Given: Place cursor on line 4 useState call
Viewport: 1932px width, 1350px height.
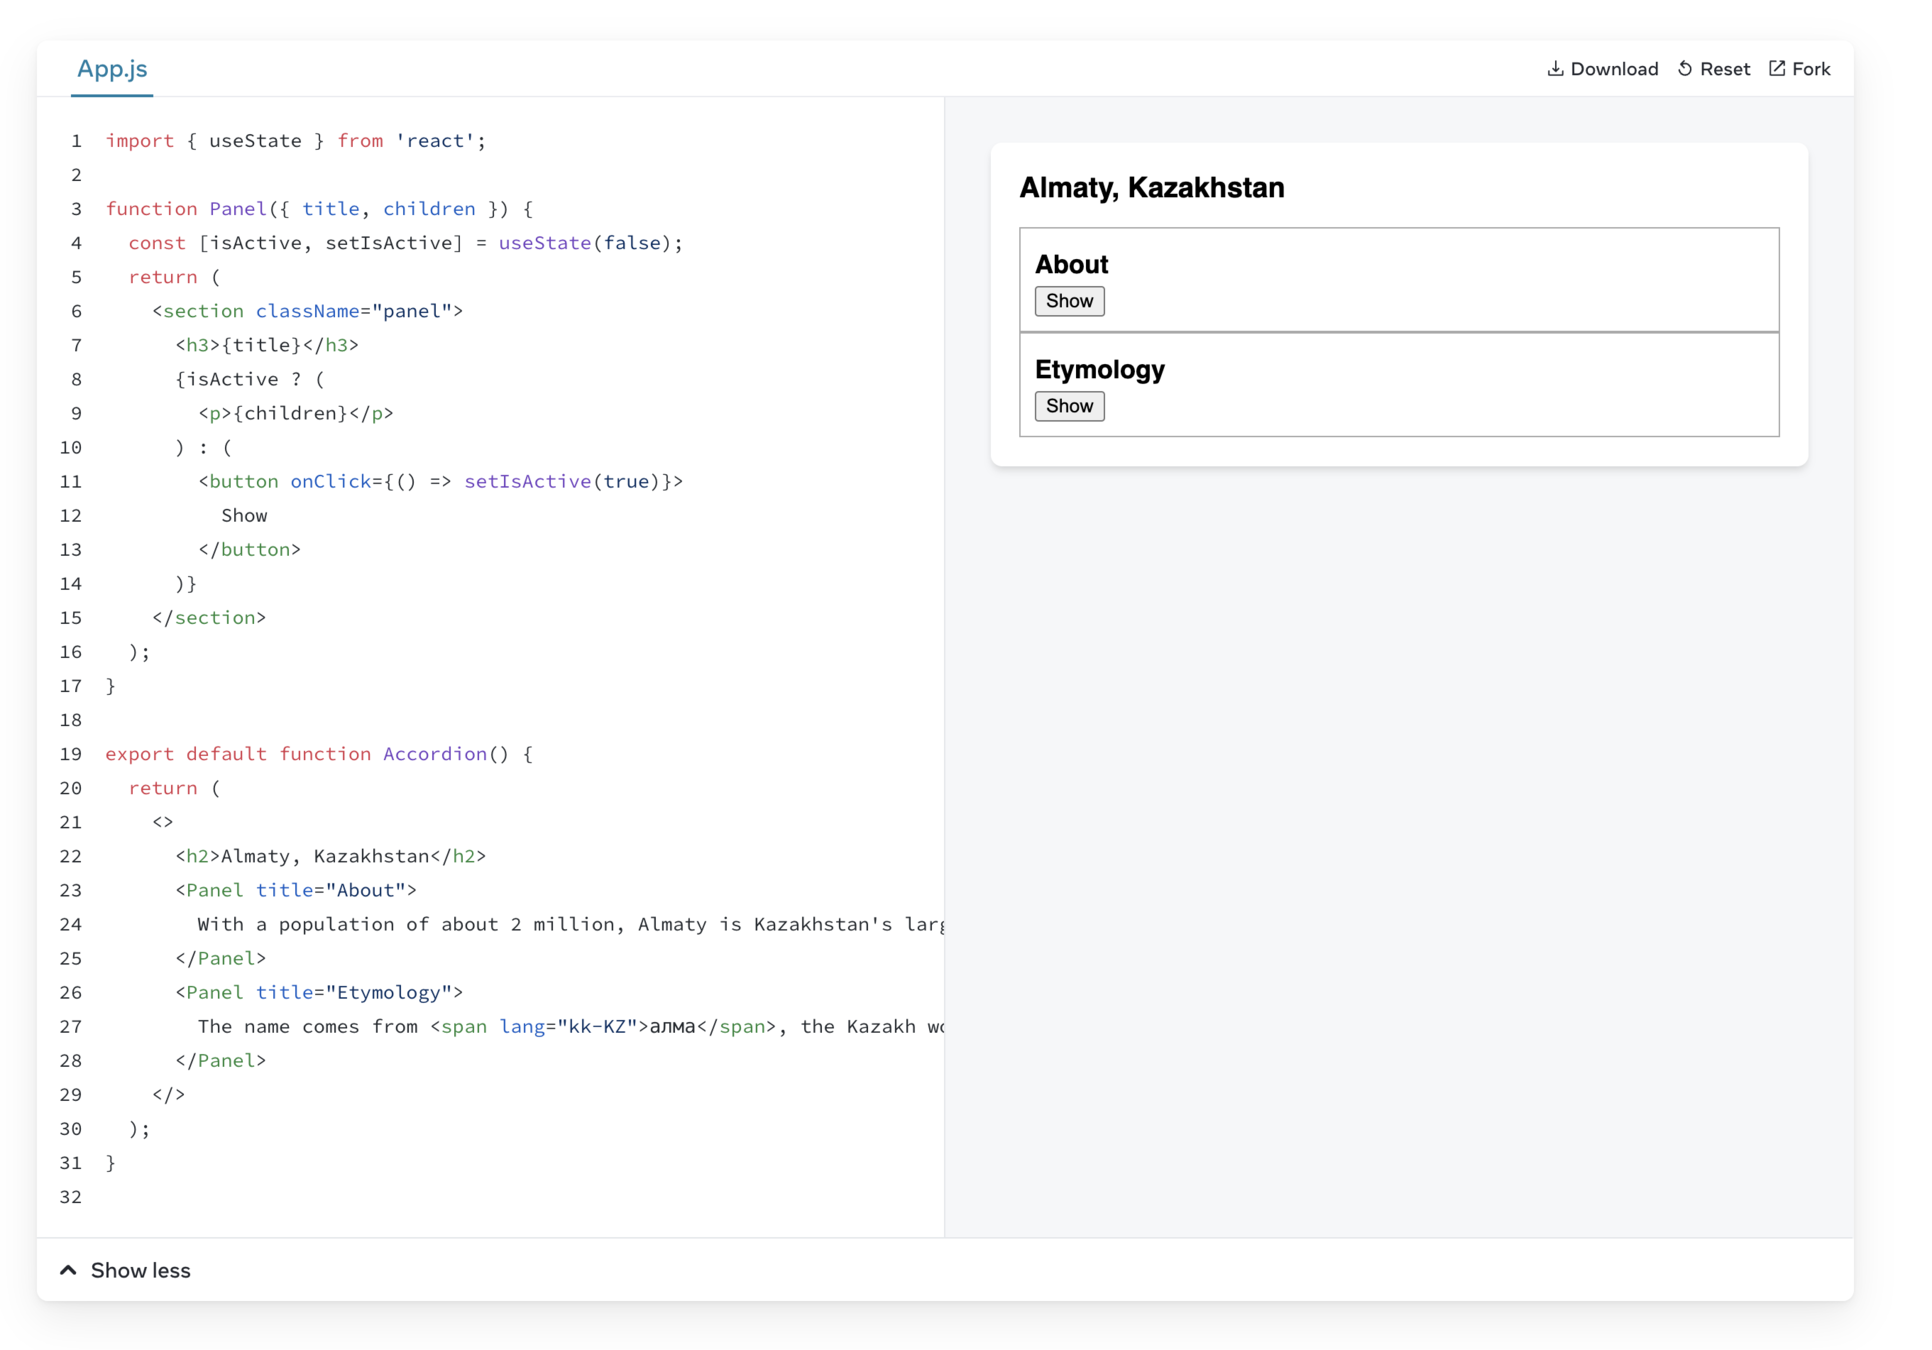Looking at the screenshot, I should point(544,243).
